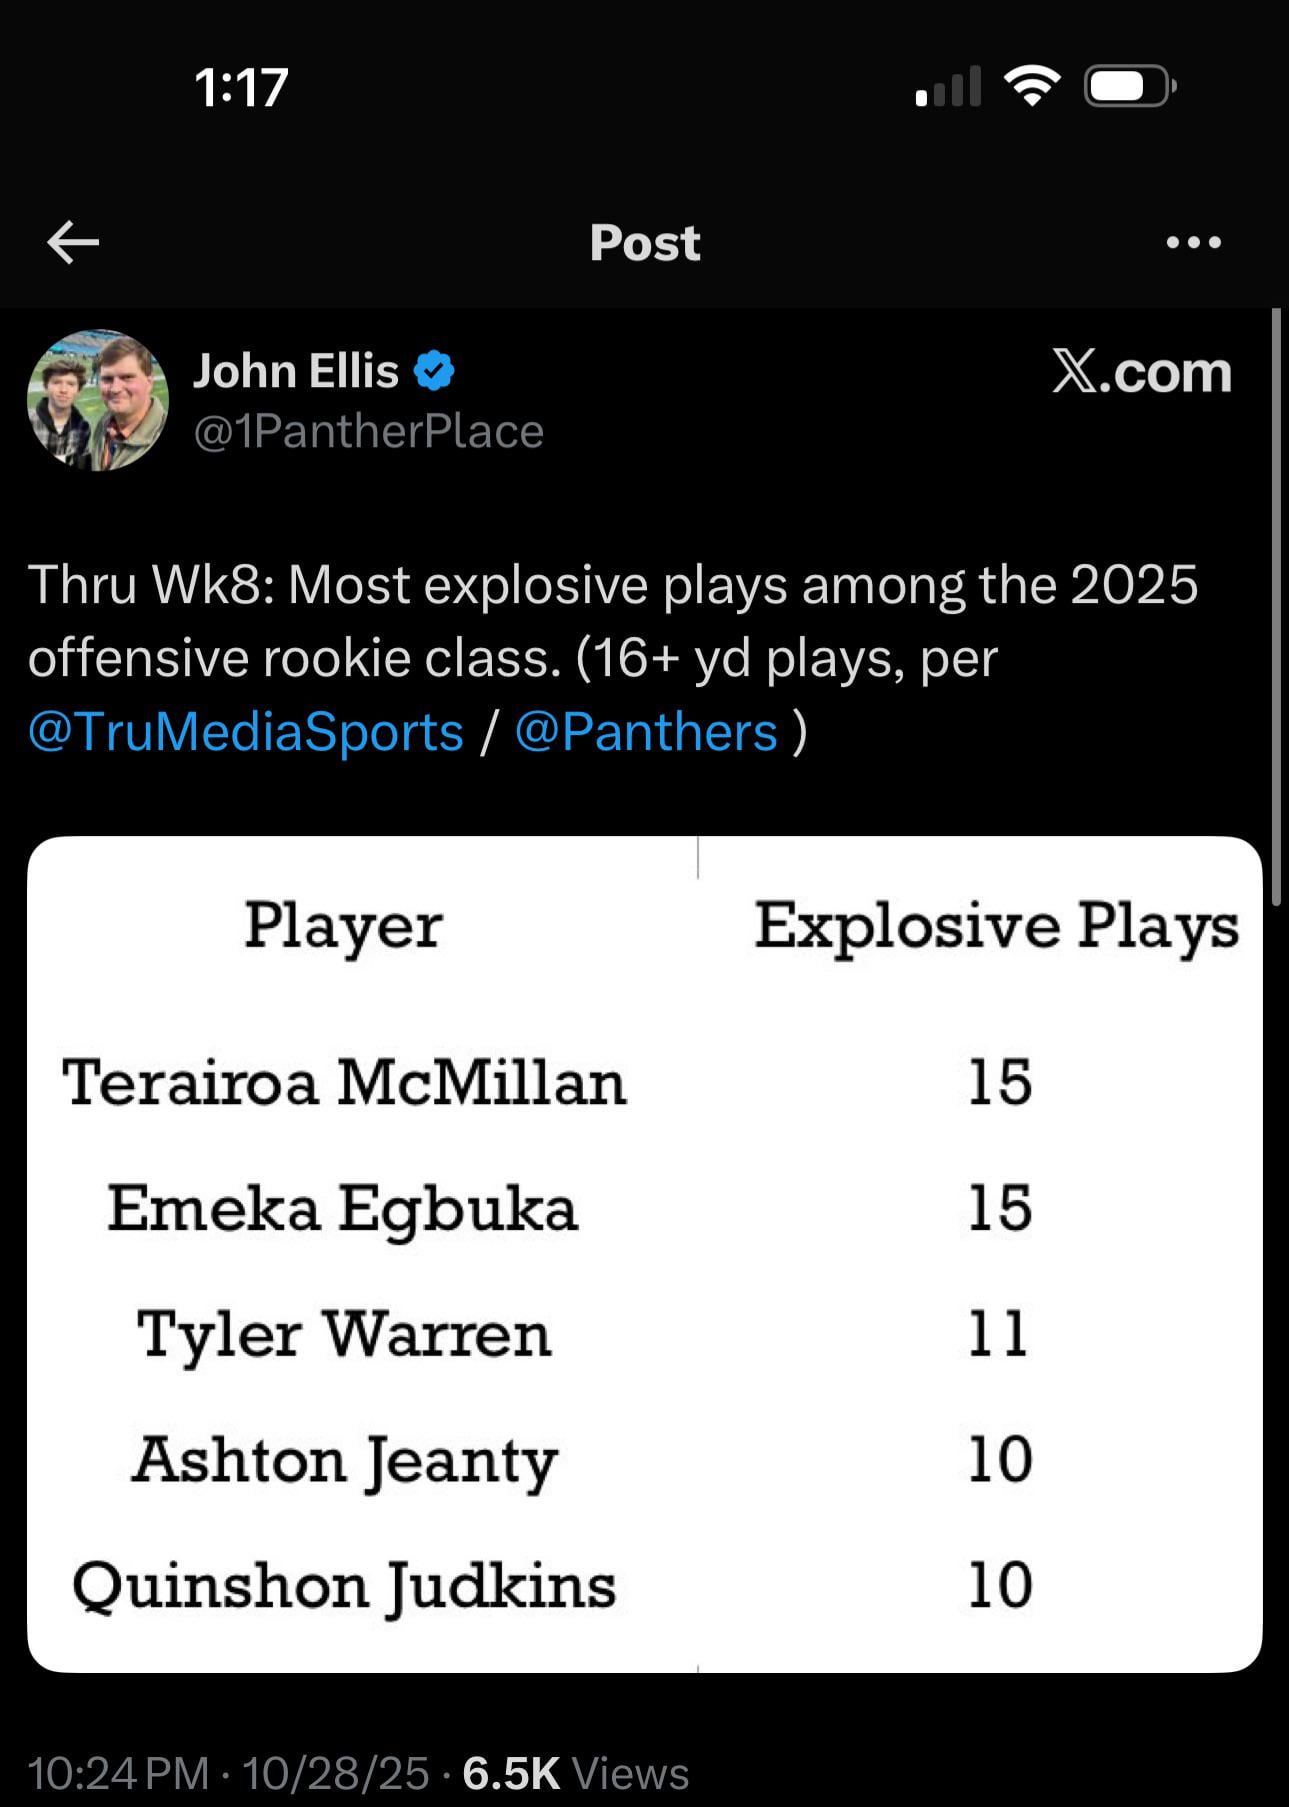Tap the 6.5K Views count
This screenshot has height=1807, width=1289.
coord(576,1773)
